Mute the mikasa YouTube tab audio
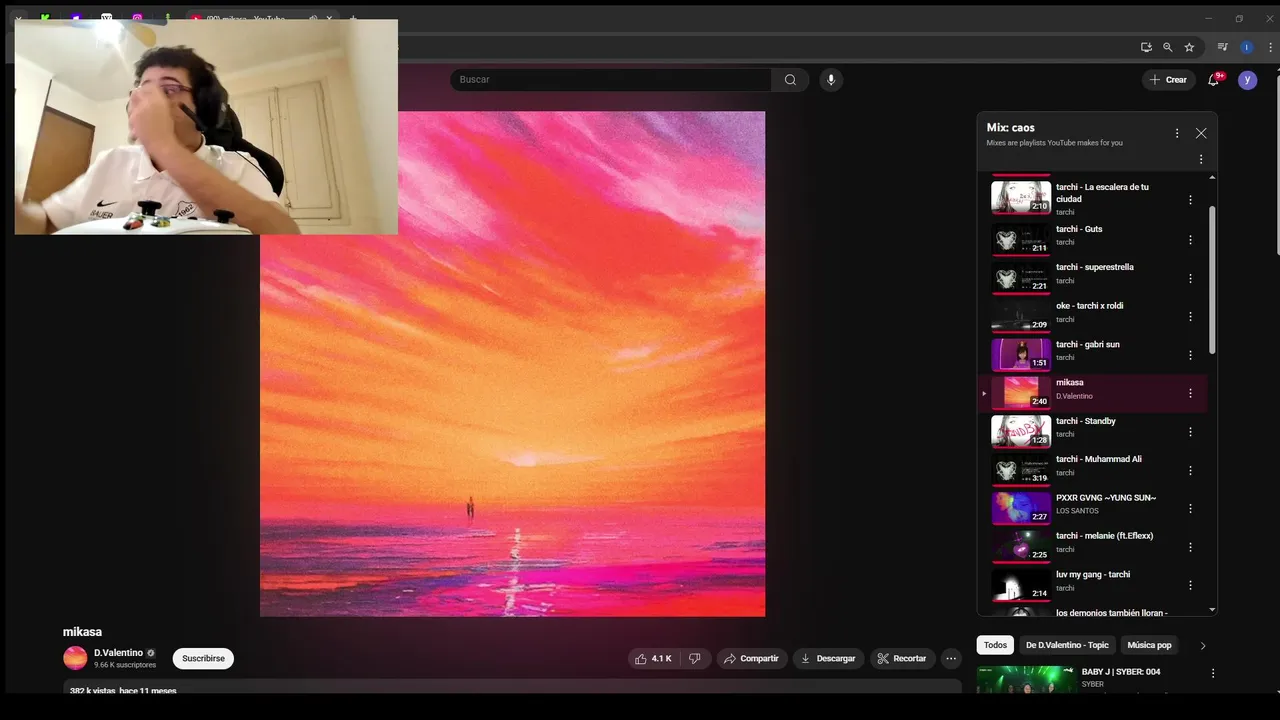Screen dimensions: 1280x720 [312, 19]
